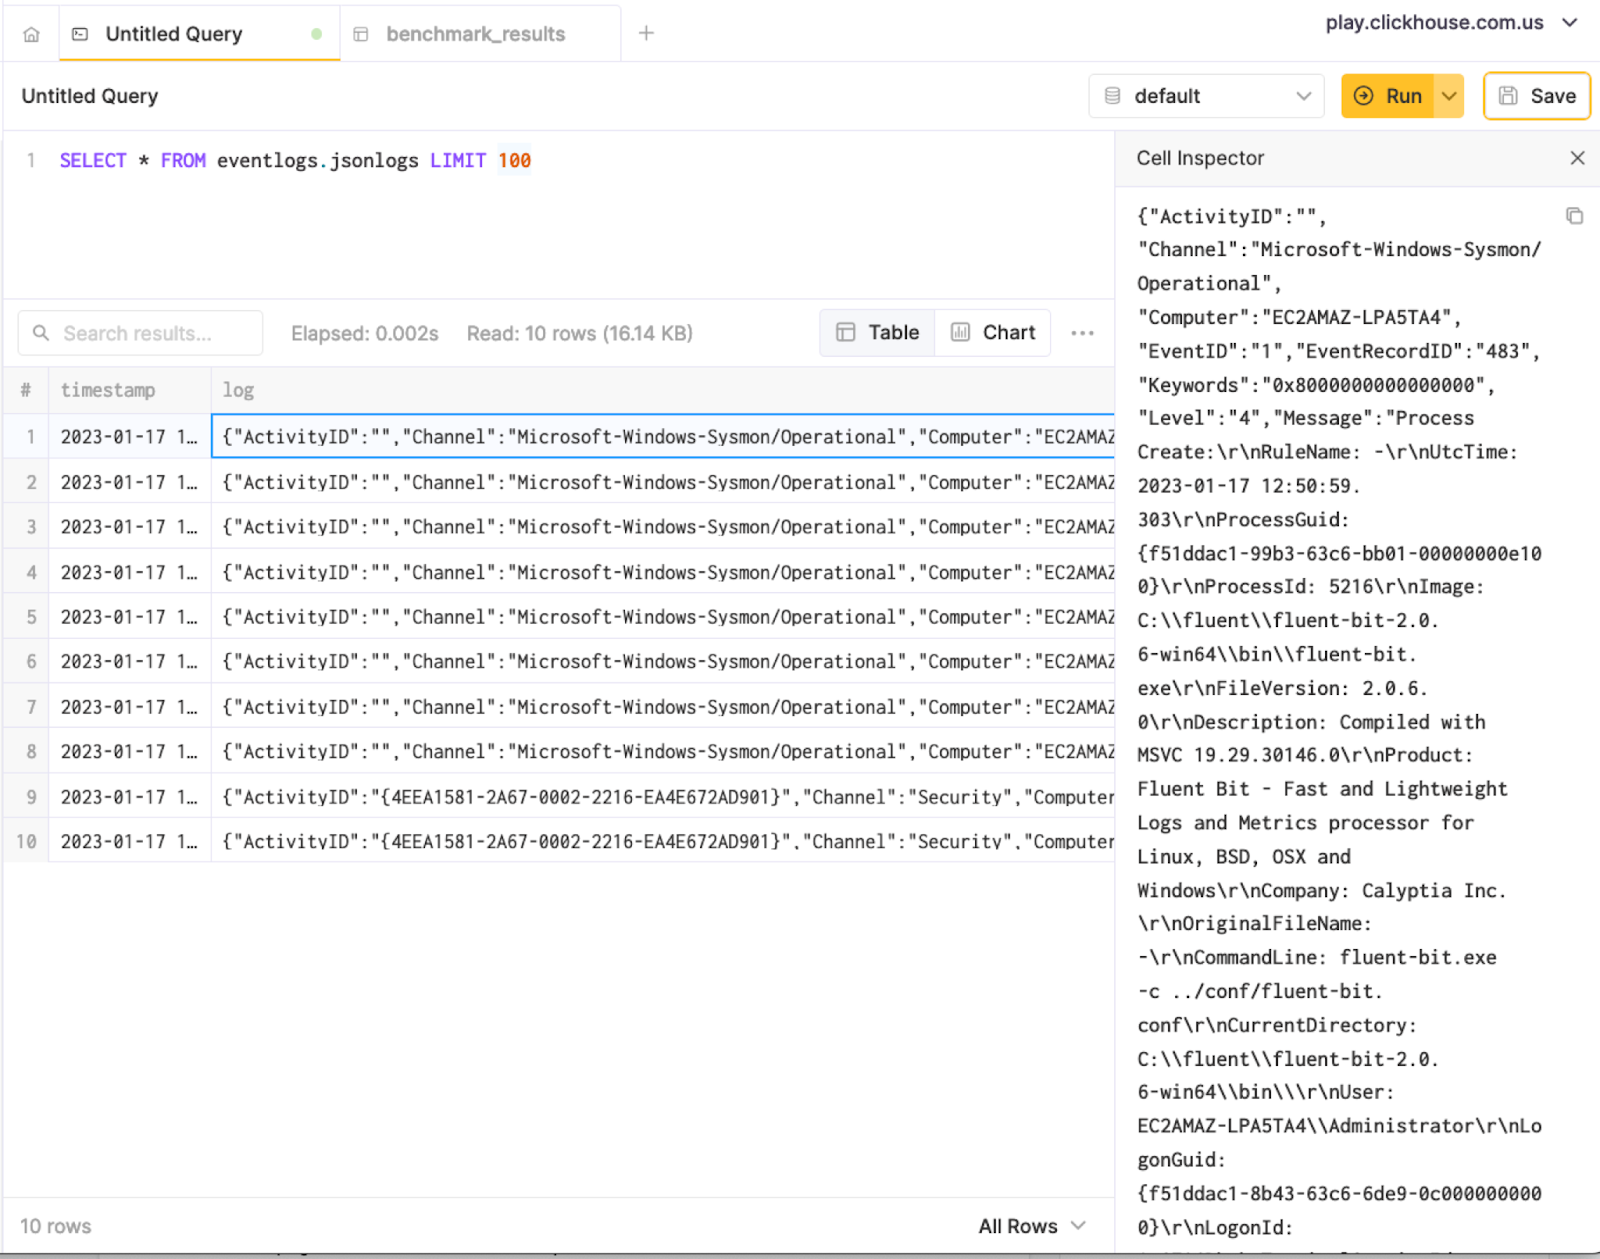Click the database icon beside default
The height and width of the screenshot is (1259, 1600).
(1112, 96)
